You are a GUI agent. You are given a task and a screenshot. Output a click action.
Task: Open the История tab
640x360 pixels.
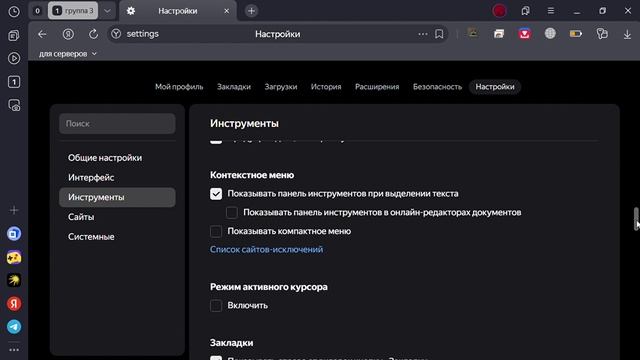click(x=326, y=87)
